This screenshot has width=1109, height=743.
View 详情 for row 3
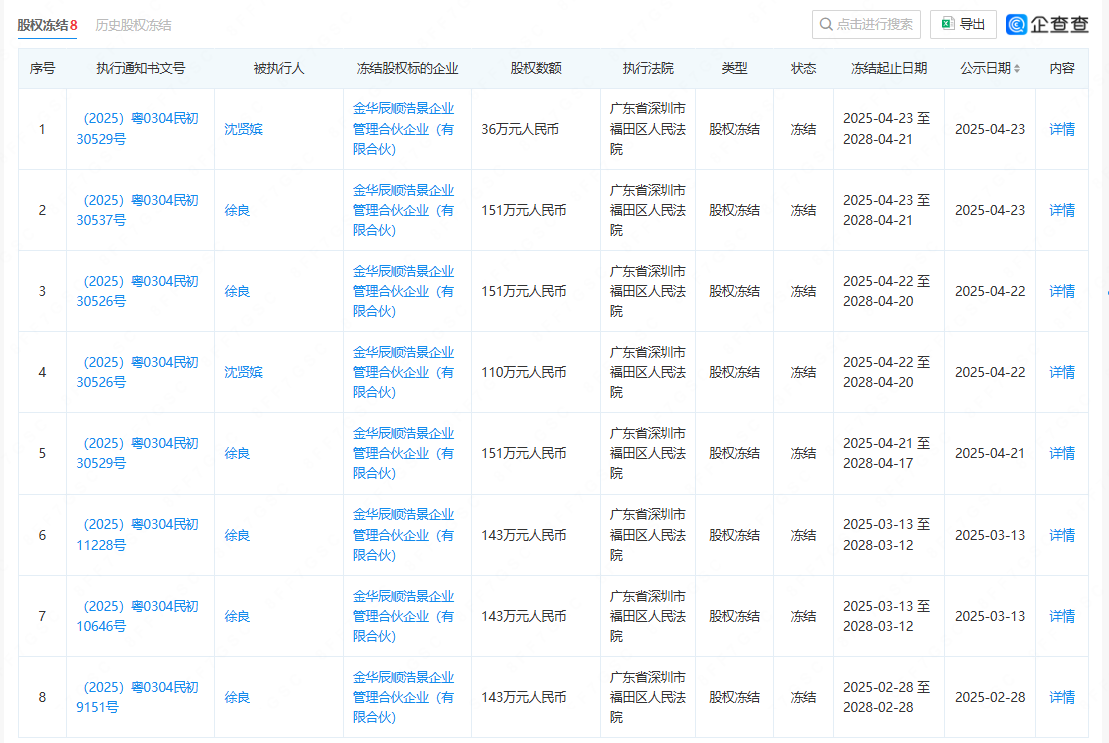click(1062, 291)
